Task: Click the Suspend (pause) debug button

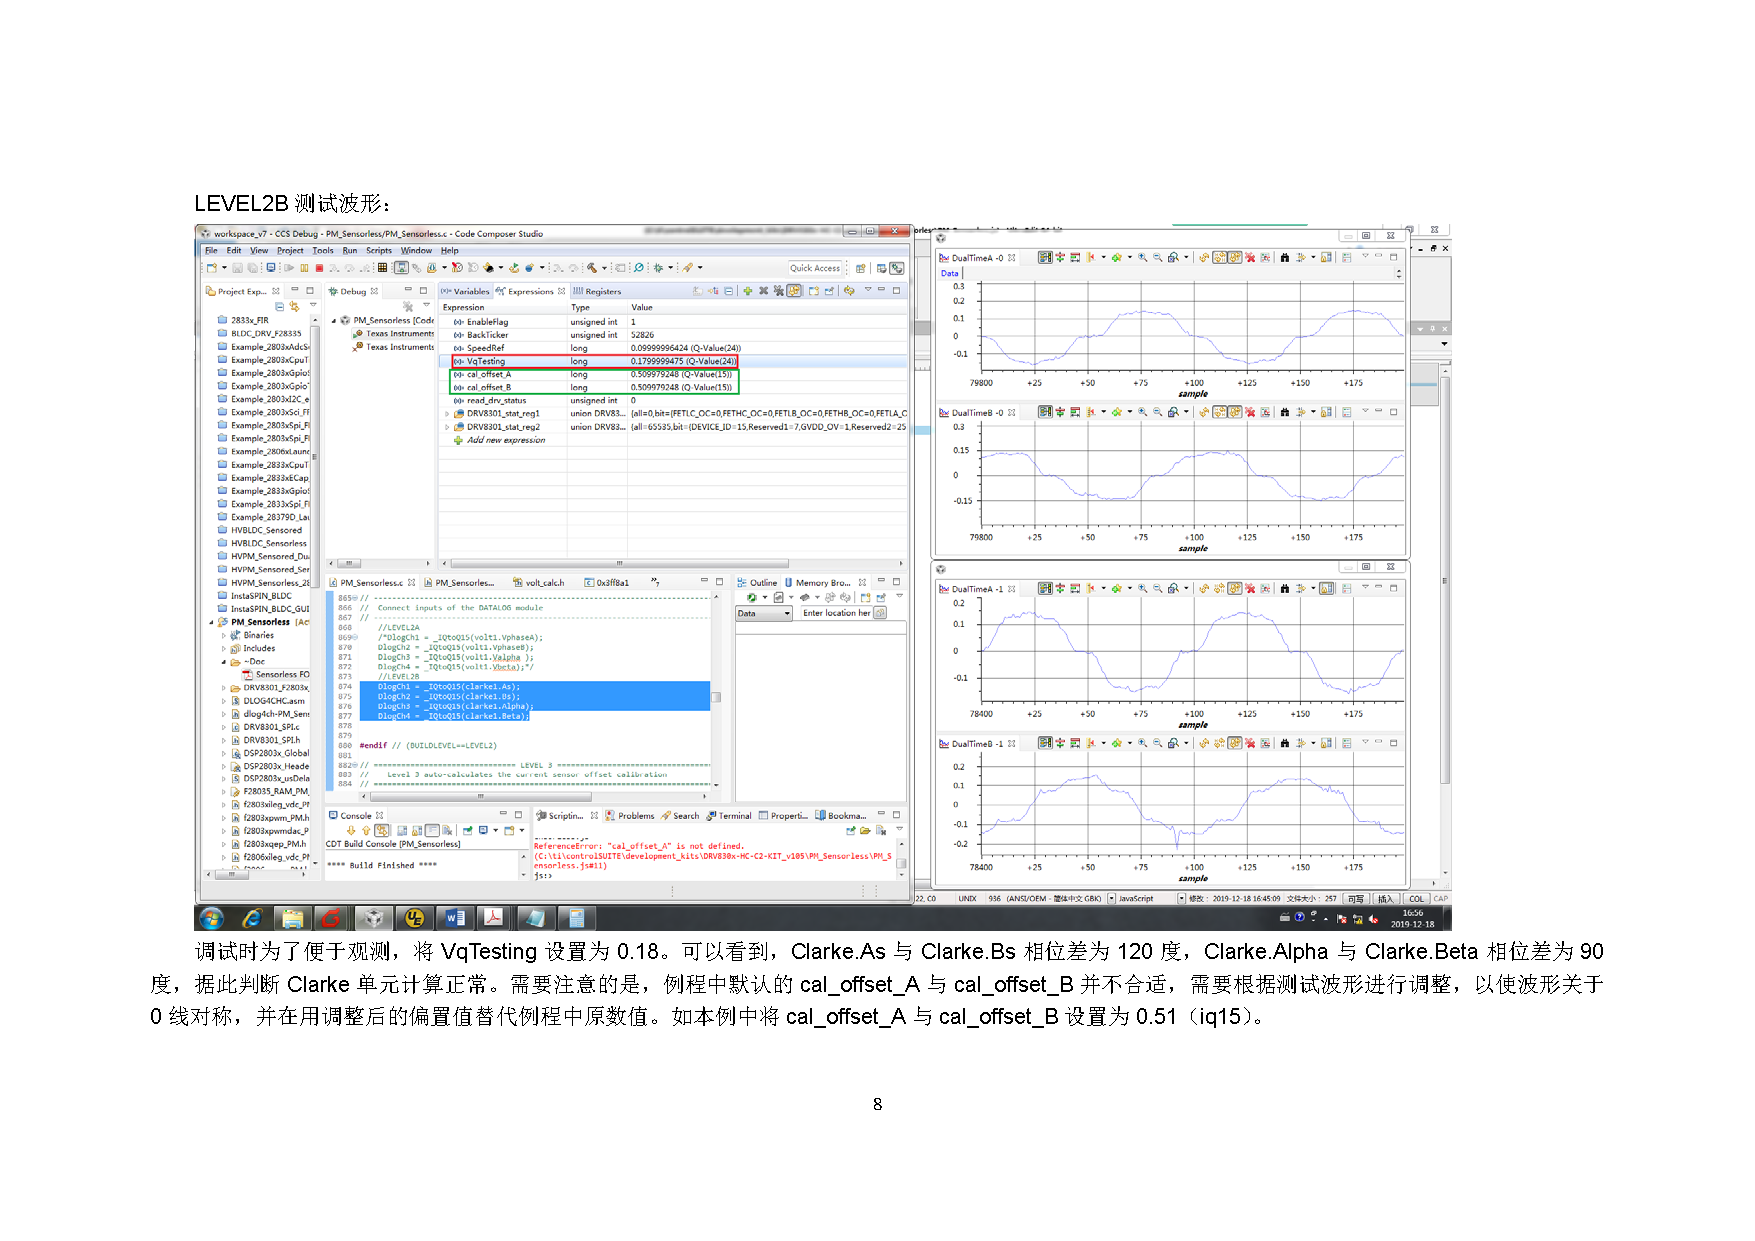Action: pyautogui.click(x=304, y=268)
